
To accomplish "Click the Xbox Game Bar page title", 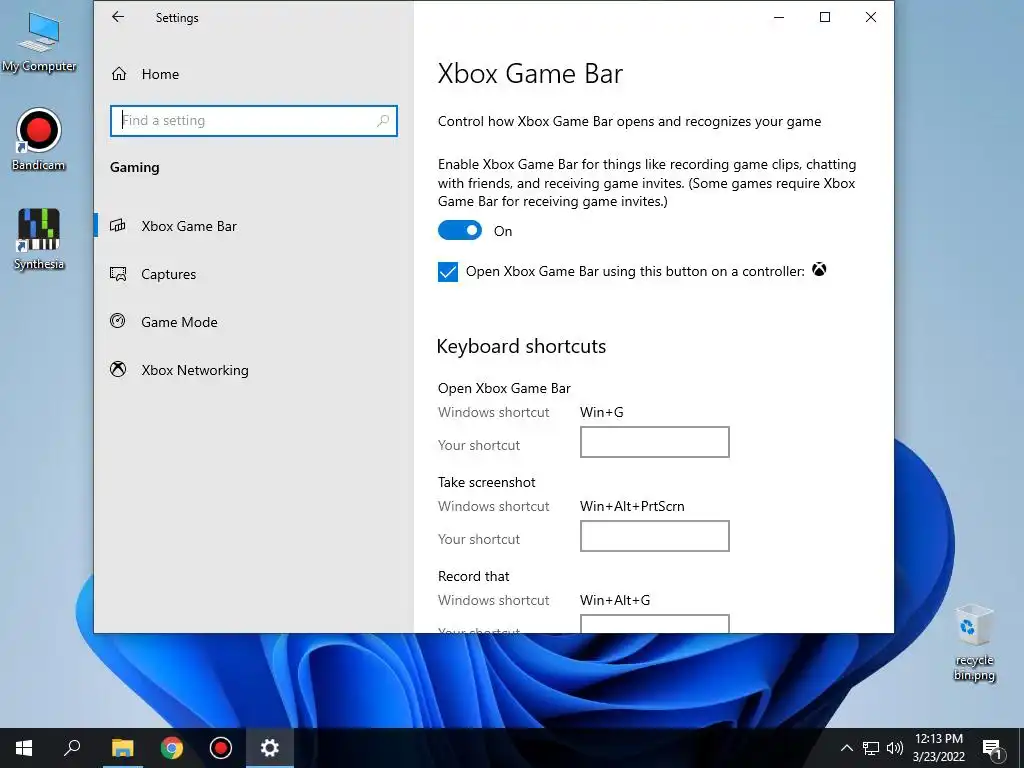I will (x=530, y=73).
